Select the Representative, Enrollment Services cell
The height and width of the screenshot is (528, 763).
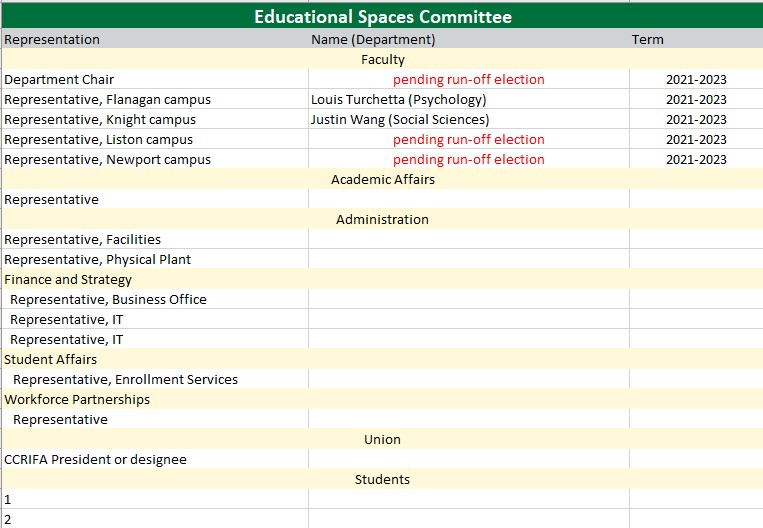point(125,380)
